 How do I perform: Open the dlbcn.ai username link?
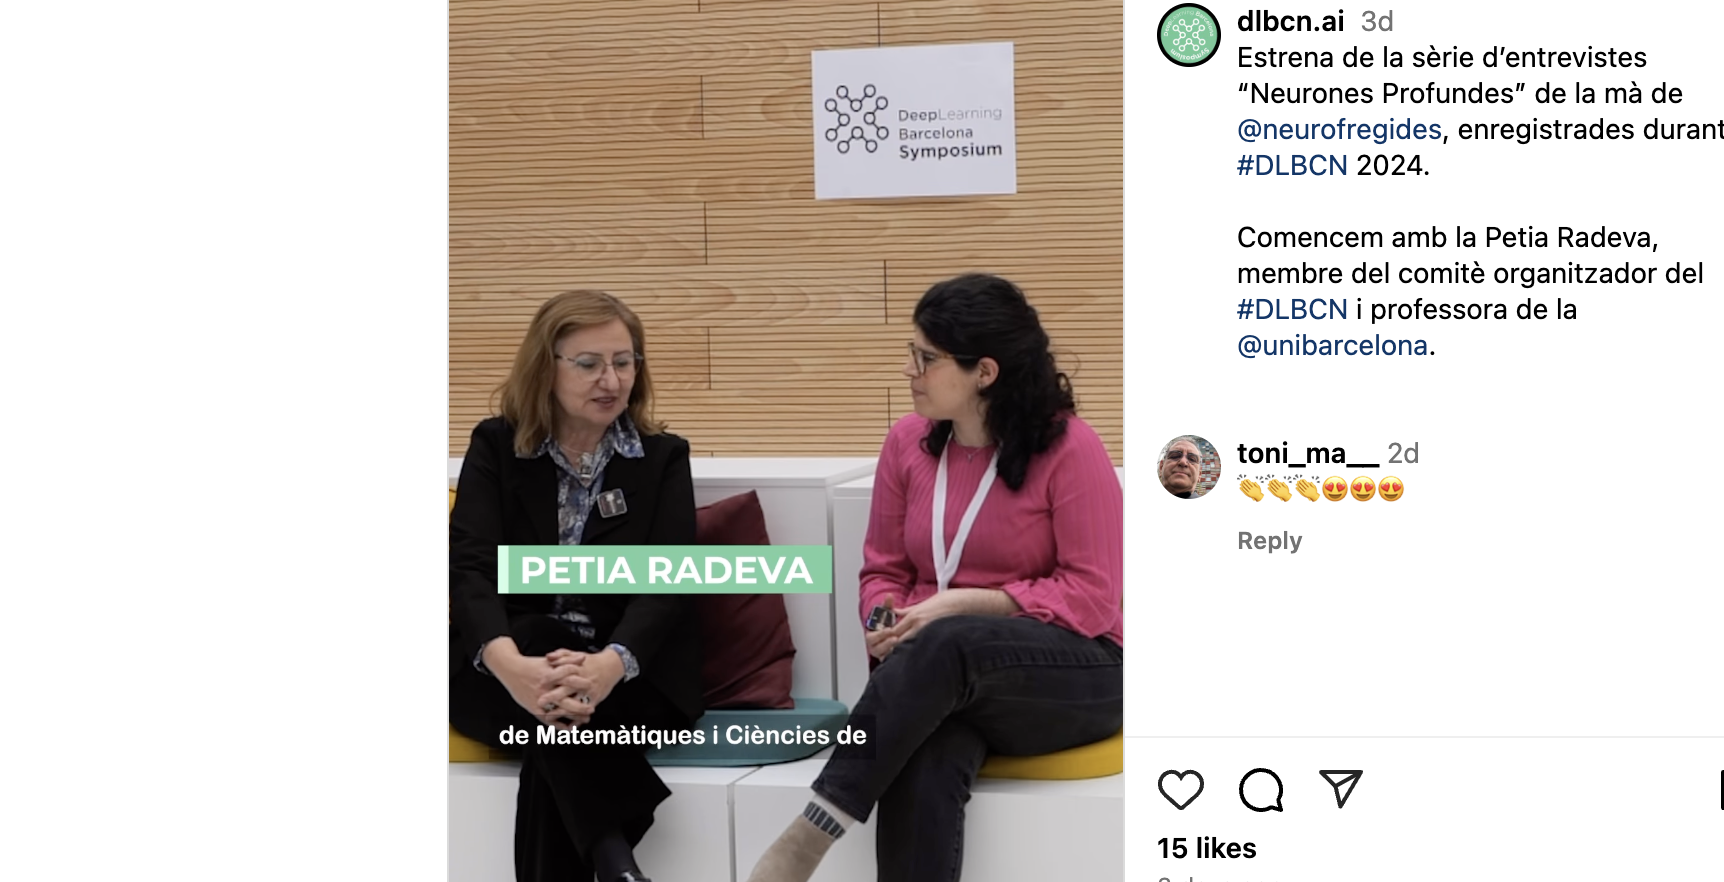point(1290,21)
